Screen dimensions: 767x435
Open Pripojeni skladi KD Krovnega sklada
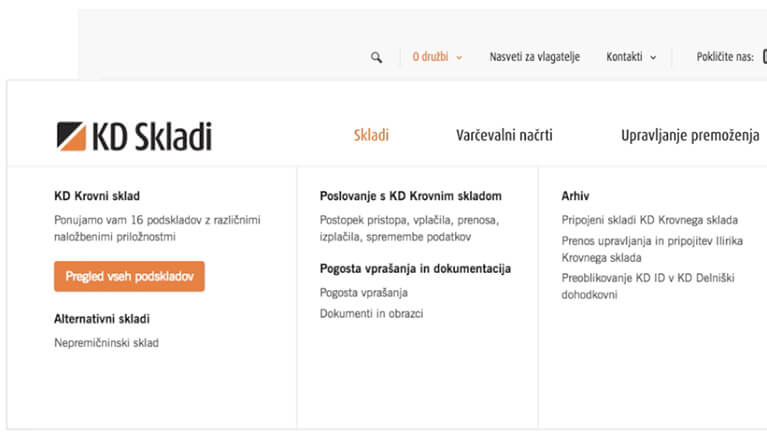tap(650, 220)
